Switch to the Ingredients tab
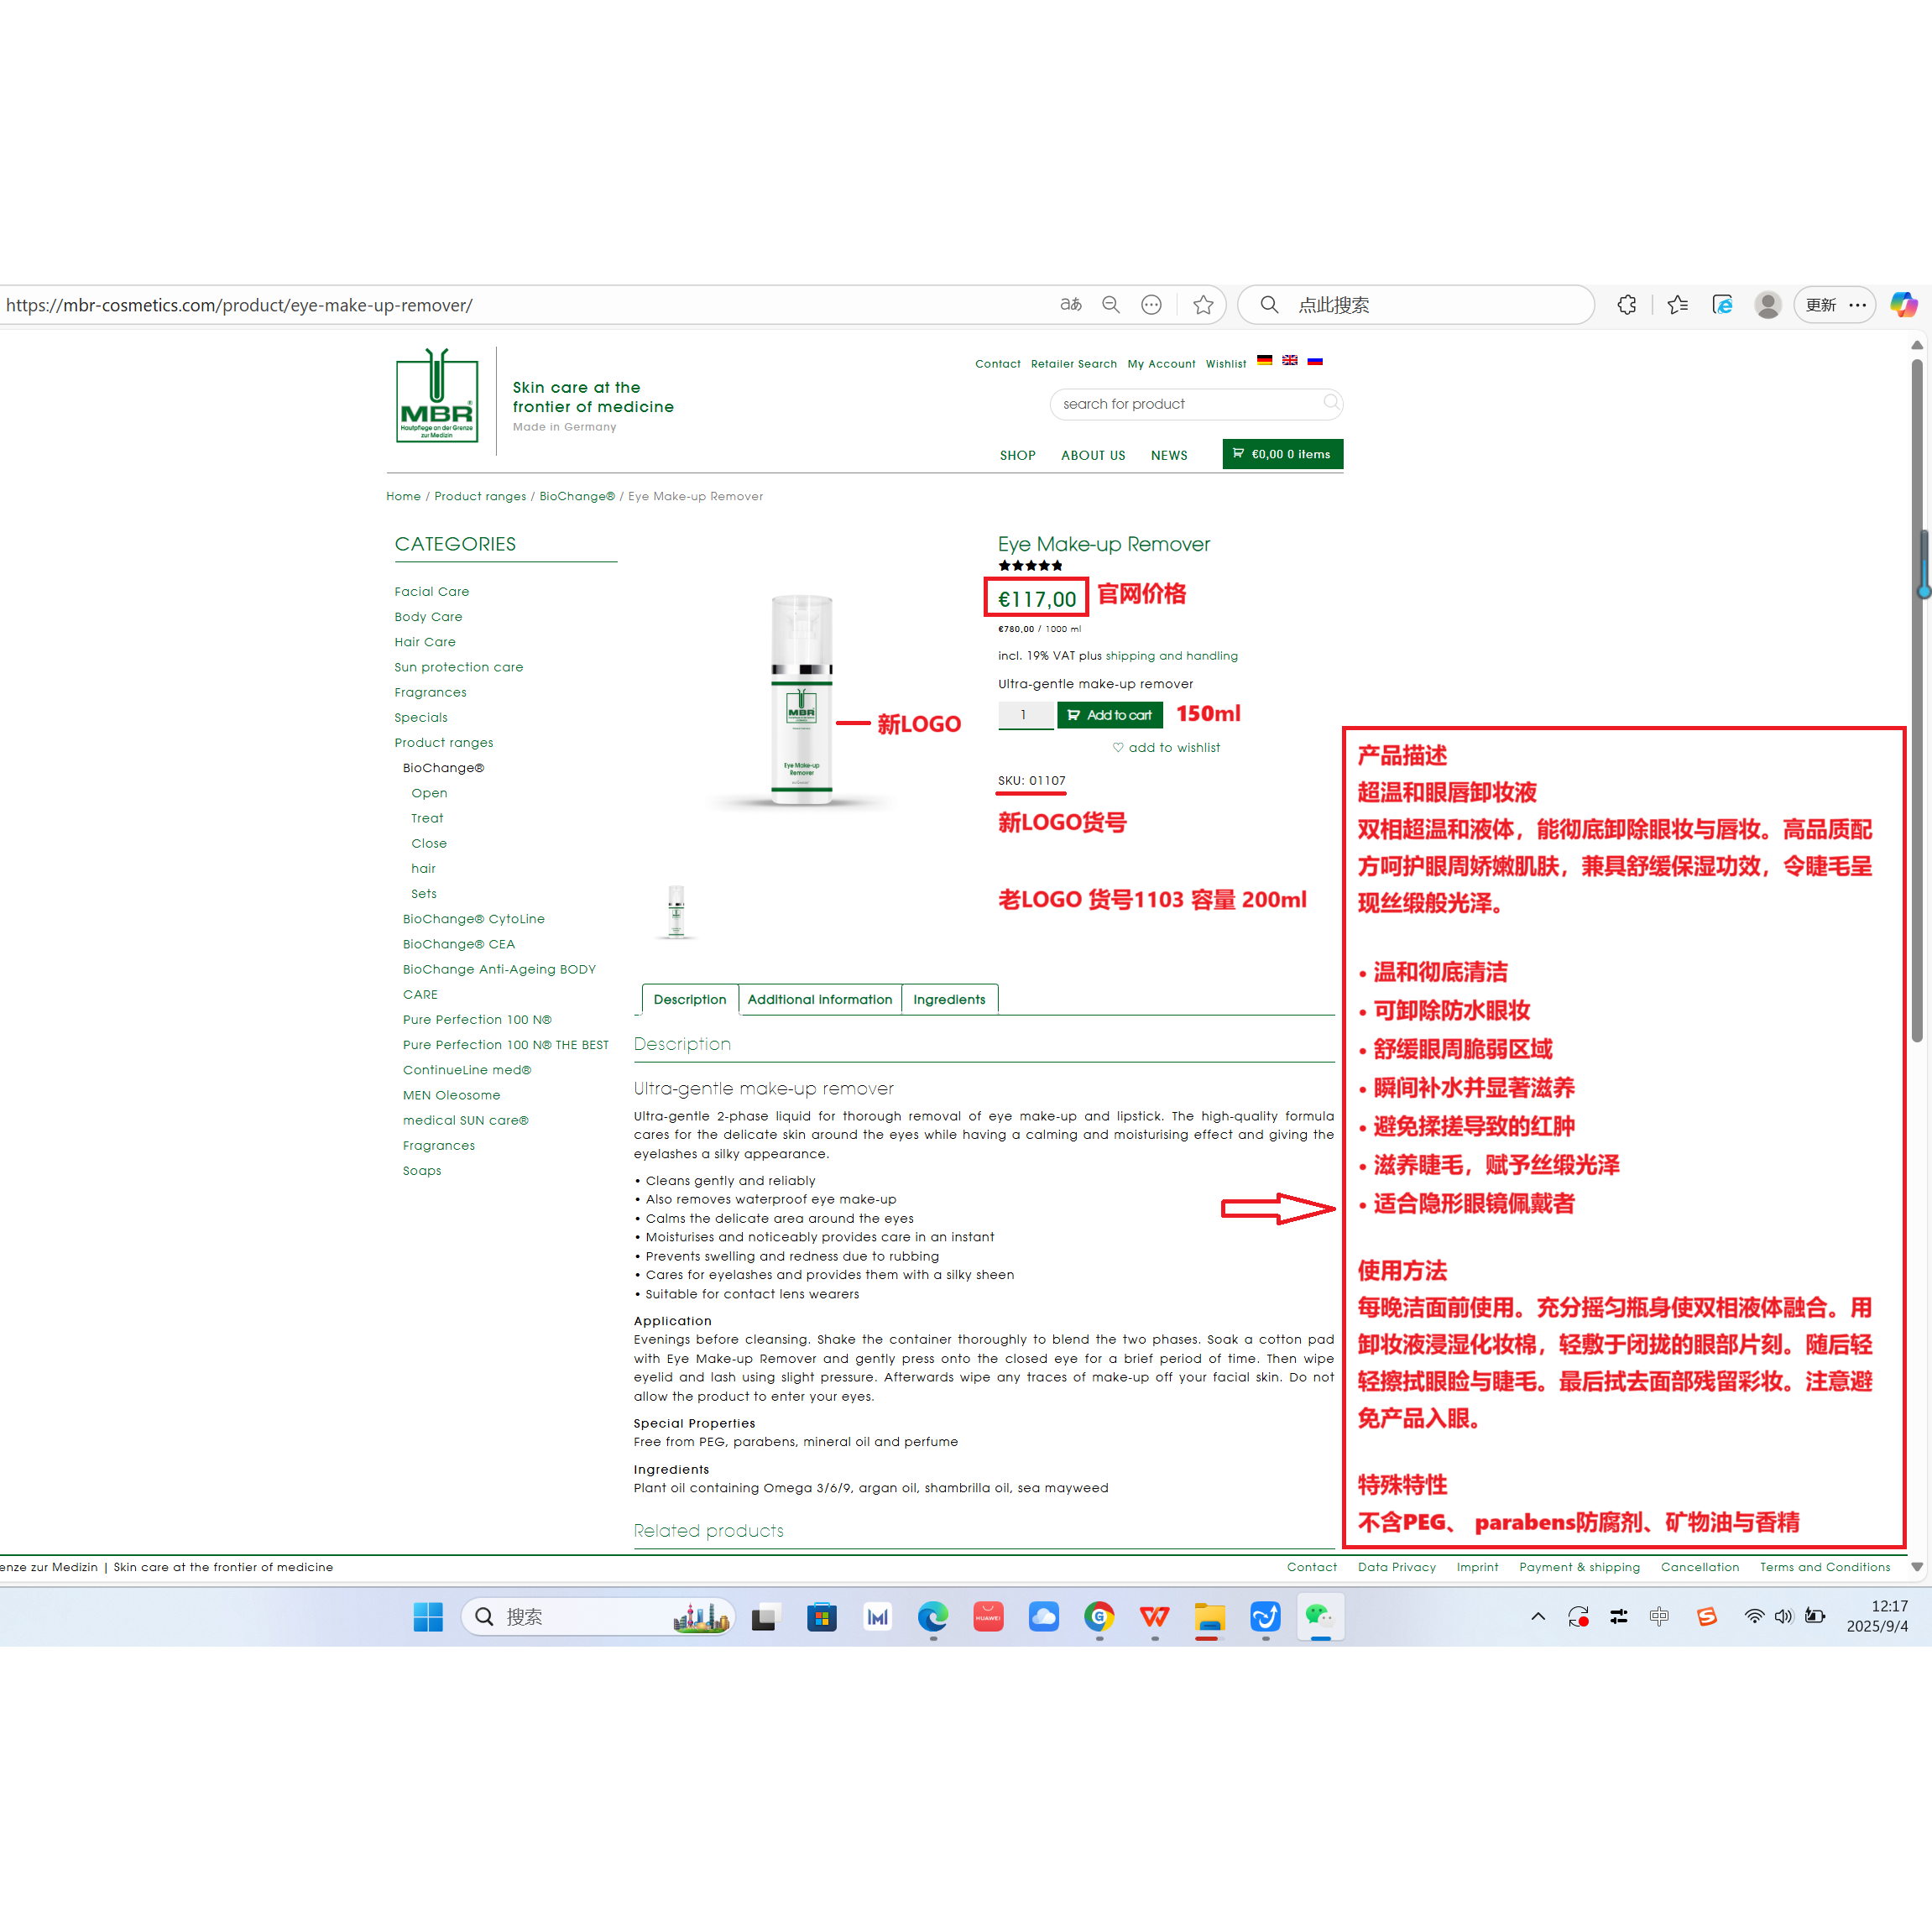This screenshot has height=1932, width=1932. click(948, 999)
